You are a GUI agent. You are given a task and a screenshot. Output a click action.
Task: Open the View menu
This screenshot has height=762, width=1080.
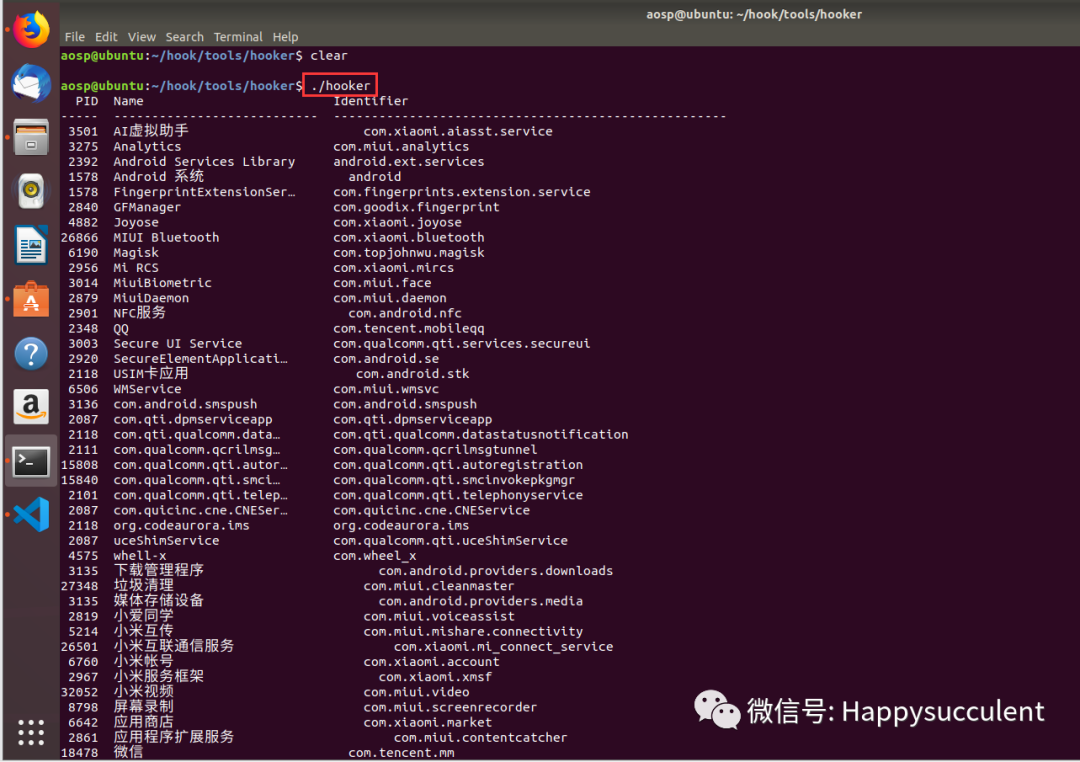click(x=141, y=37)
